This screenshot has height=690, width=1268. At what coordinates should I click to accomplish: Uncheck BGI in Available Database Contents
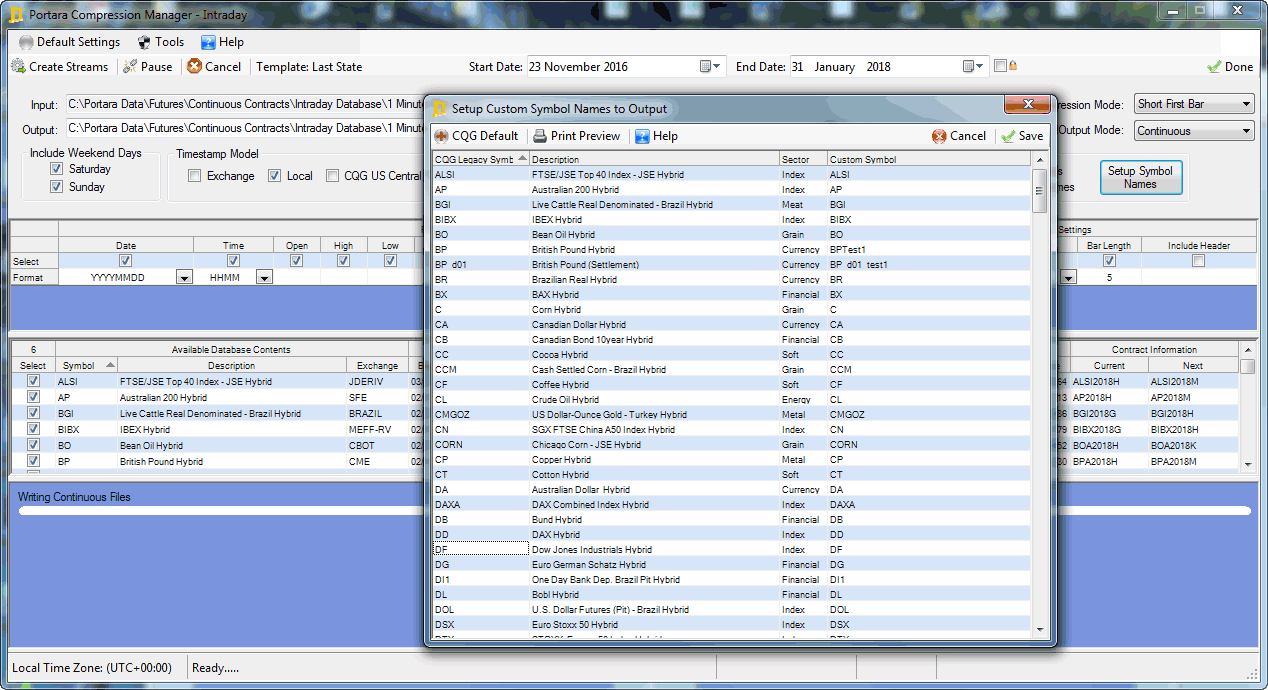click(33, 413)
